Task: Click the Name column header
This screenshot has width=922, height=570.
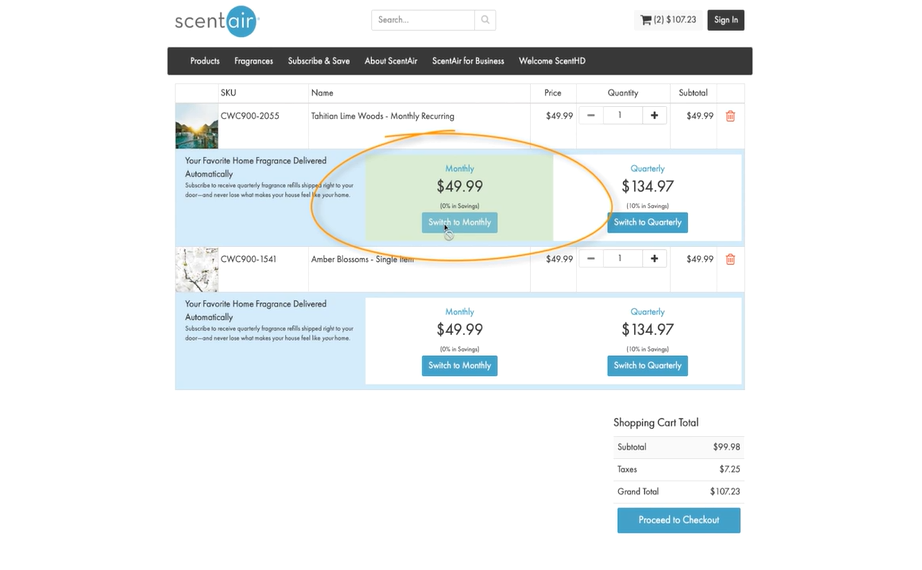Action: (322, 93)
